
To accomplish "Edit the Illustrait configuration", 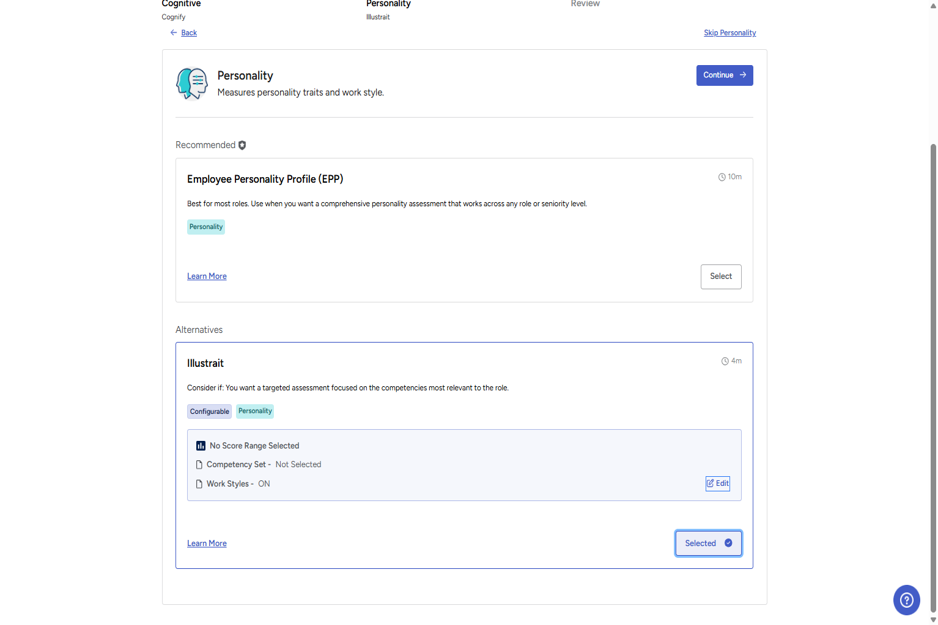I will 717,483.
